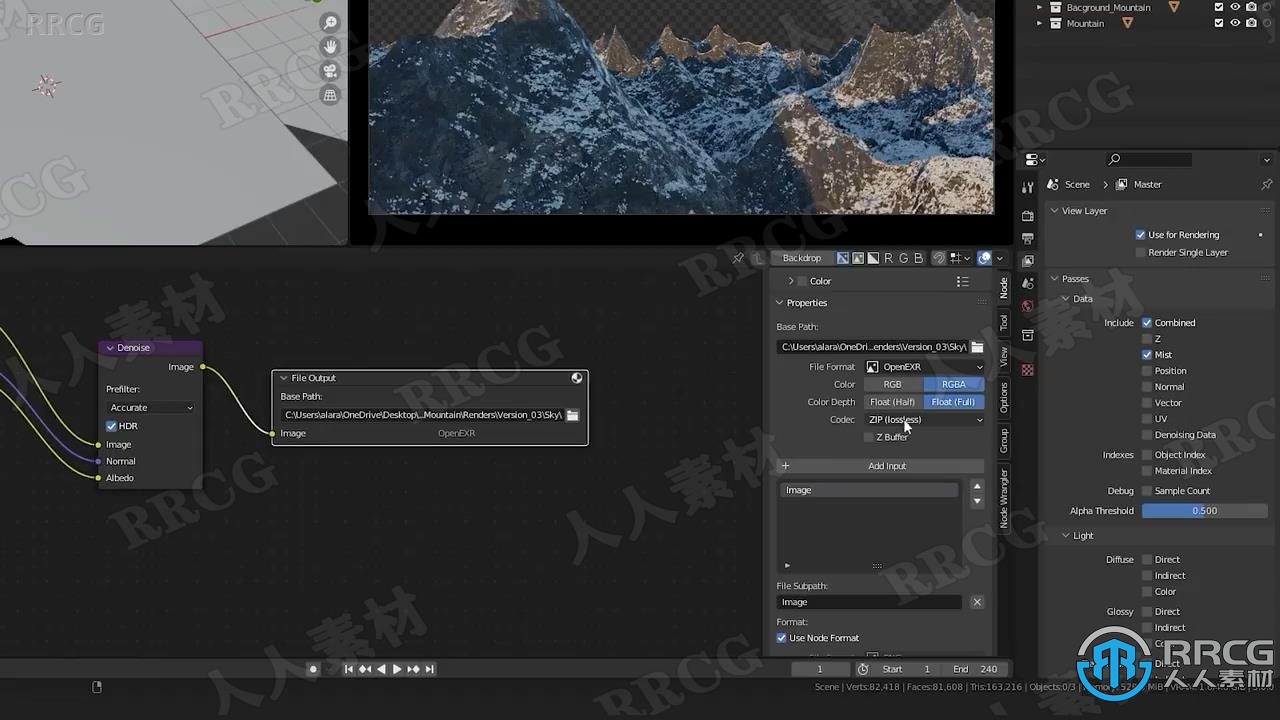Uncheck the Mist pass checkbox
Image resolution: width=1280 pixels, height=720 pixels.
point(1147,355)
